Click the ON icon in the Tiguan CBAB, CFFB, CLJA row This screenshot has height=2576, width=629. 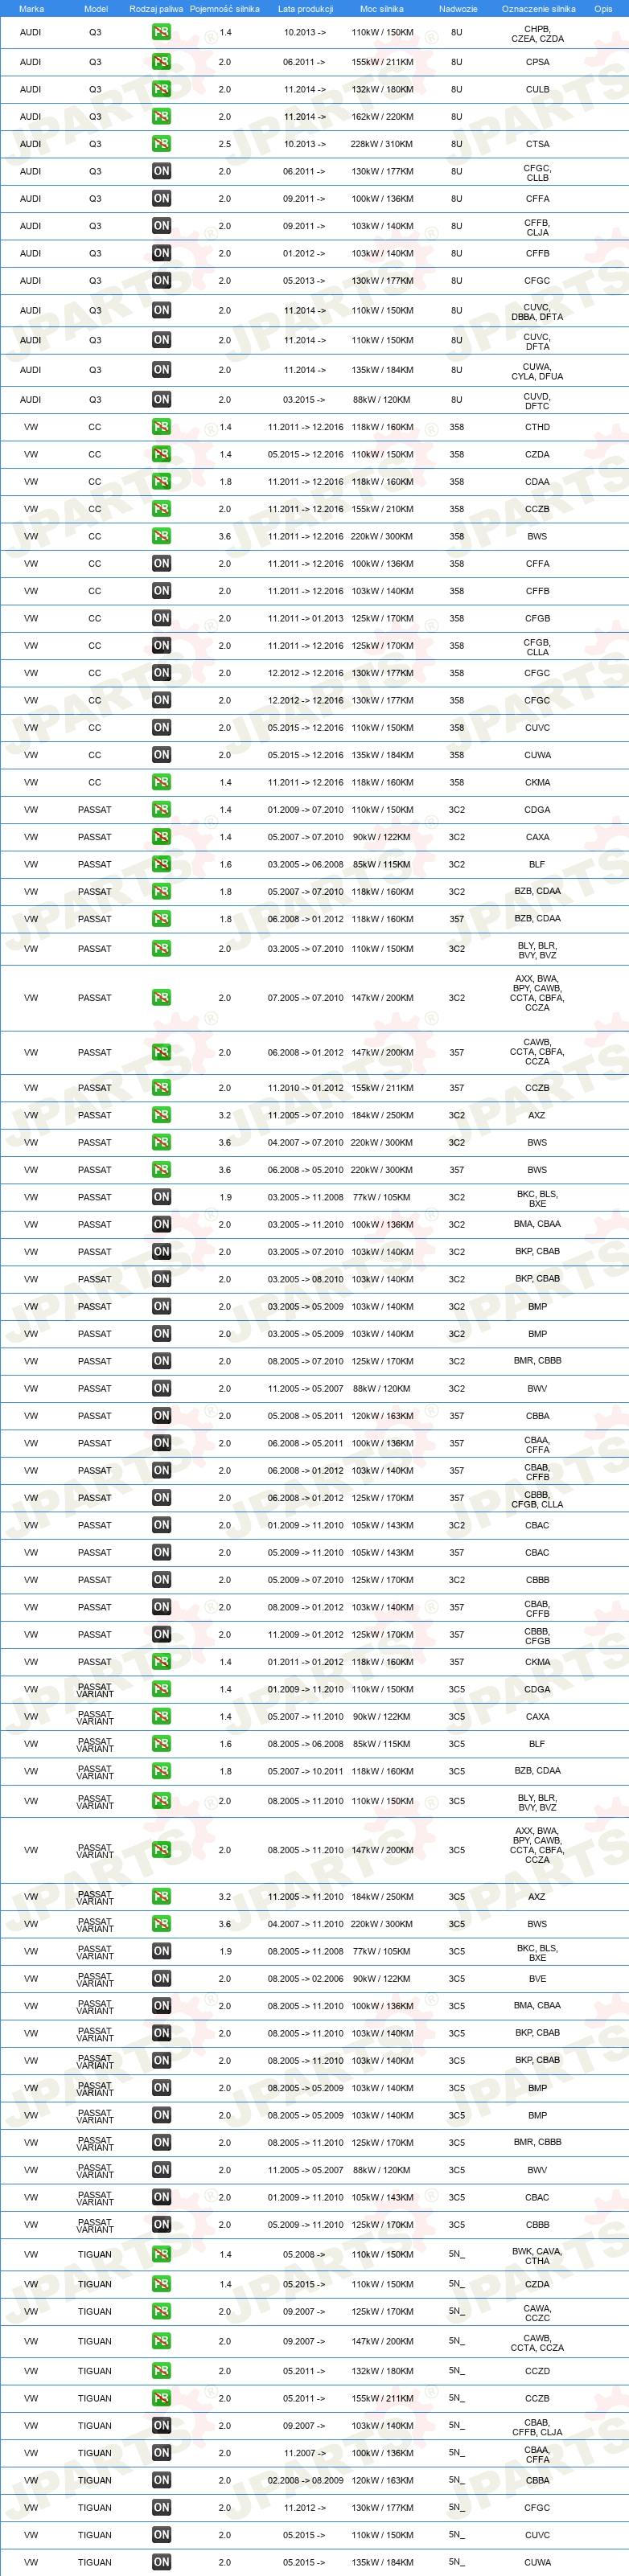(161, 2425)
